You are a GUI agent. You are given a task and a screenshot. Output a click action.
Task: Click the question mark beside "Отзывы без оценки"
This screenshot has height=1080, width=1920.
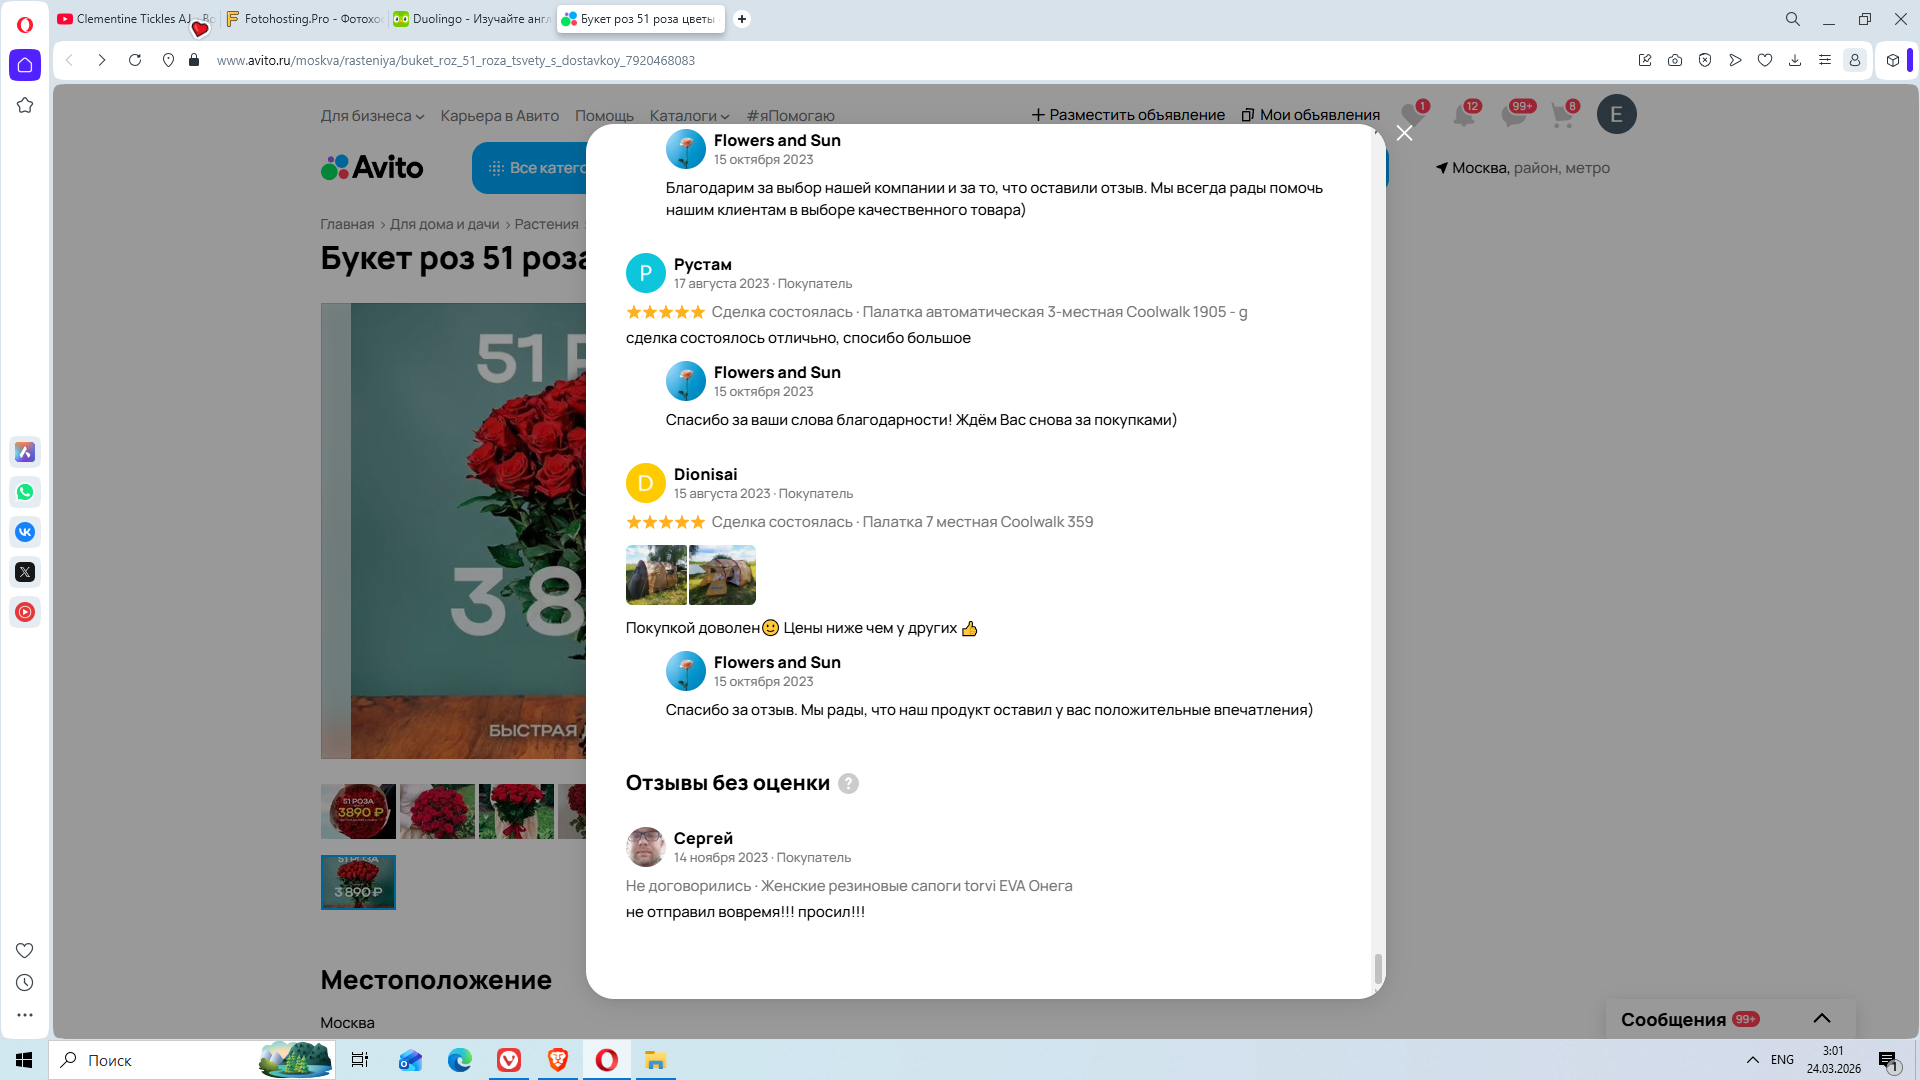[x=848, y=784]
